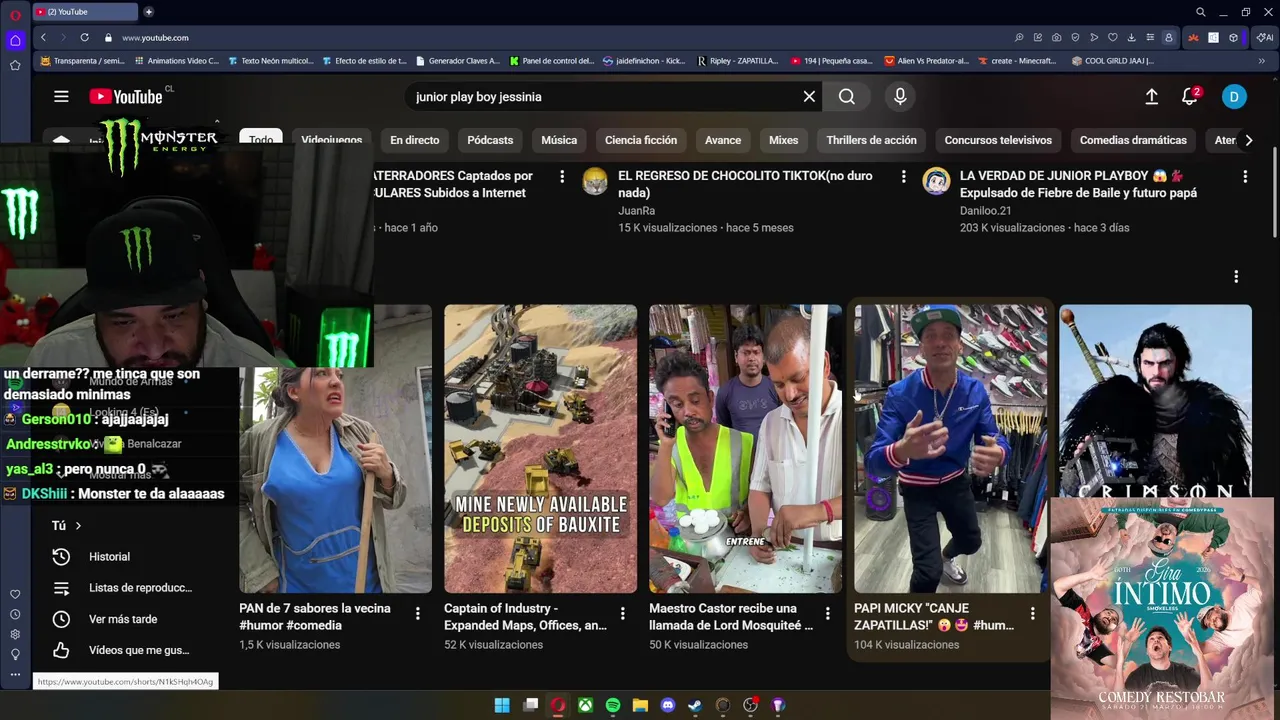Select the Música filter chip
Screen dimensions: 1280x720
(x=559, y=140)
